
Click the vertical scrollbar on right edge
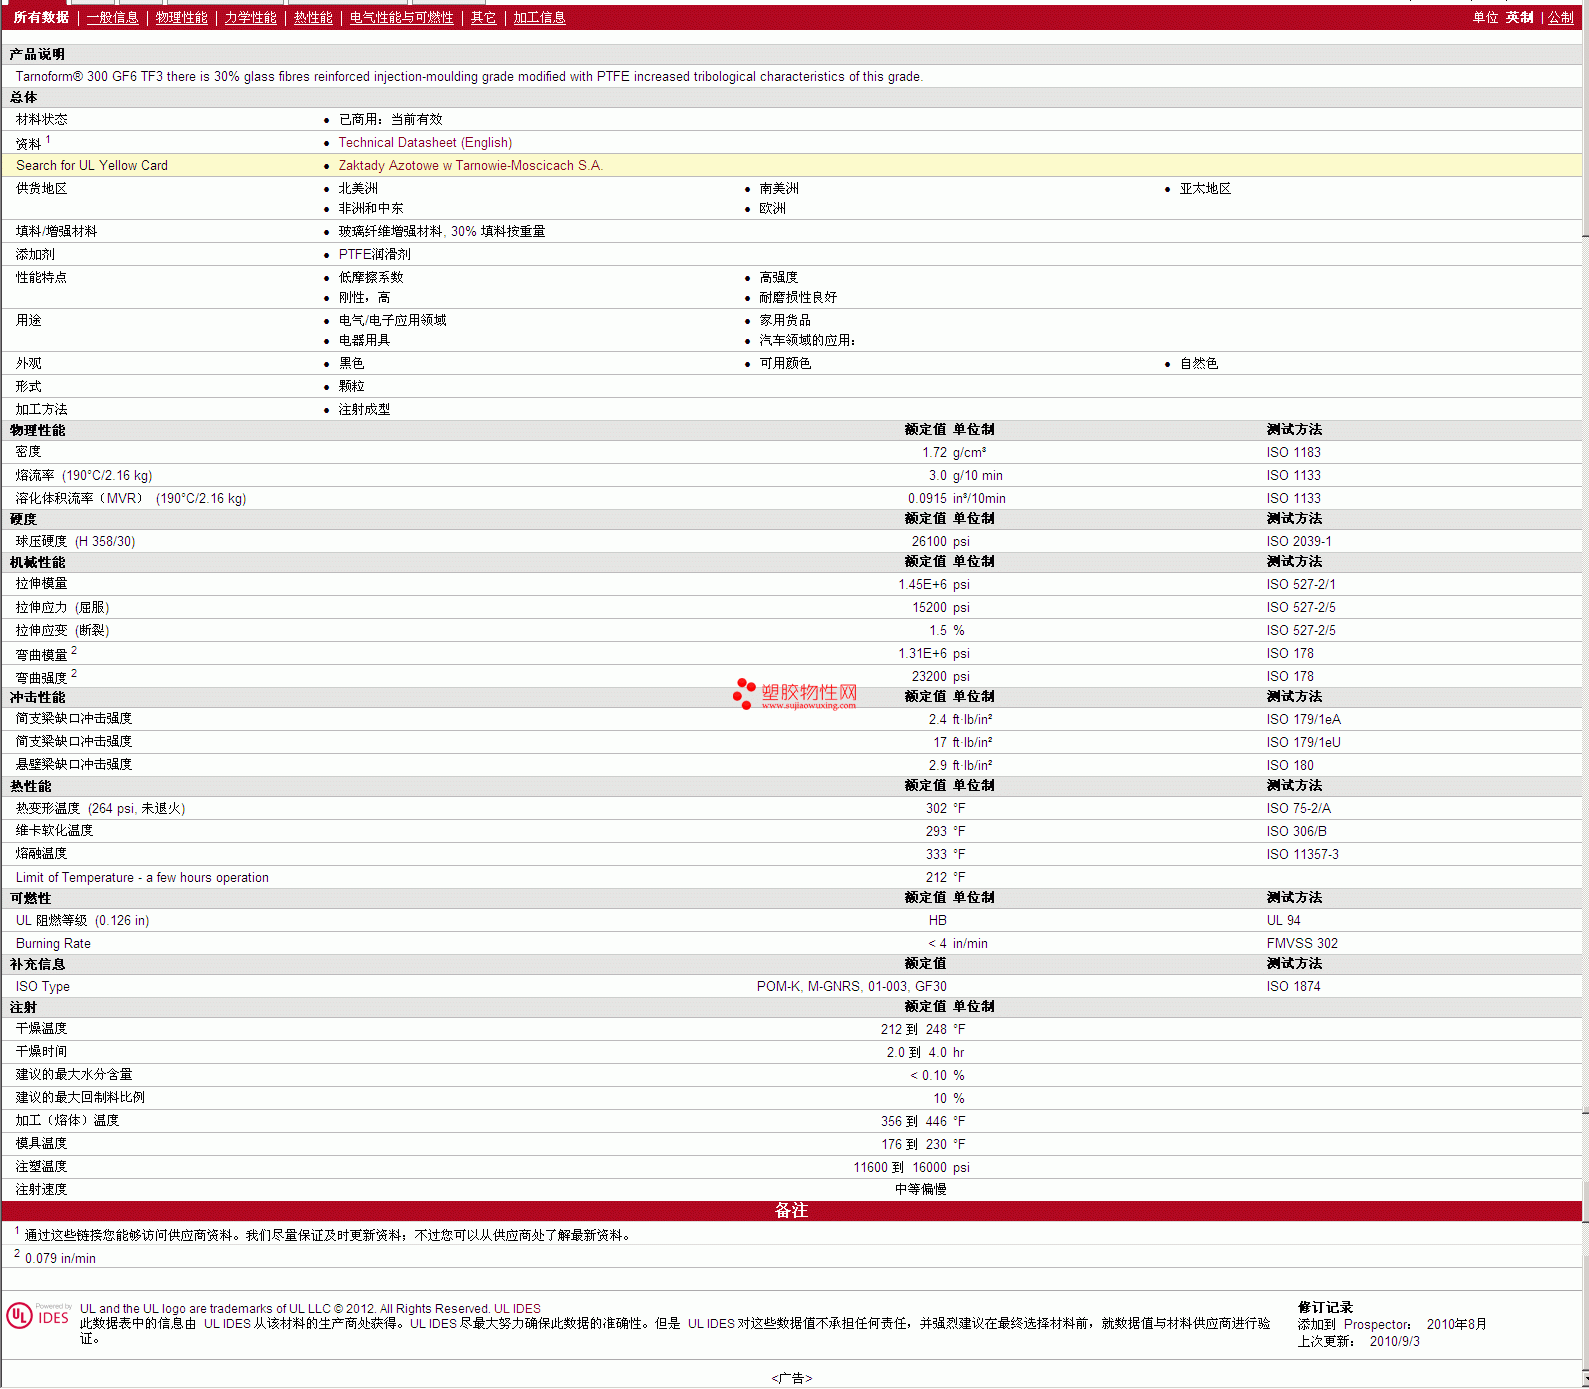click(1584, 700)
